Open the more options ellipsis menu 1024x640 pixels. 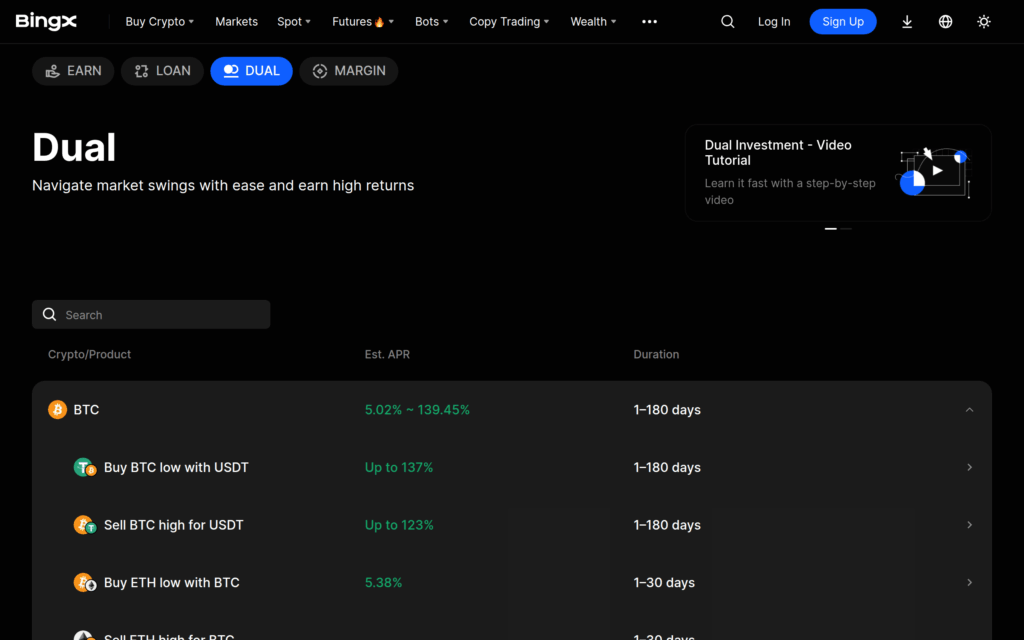coord(649,22)
